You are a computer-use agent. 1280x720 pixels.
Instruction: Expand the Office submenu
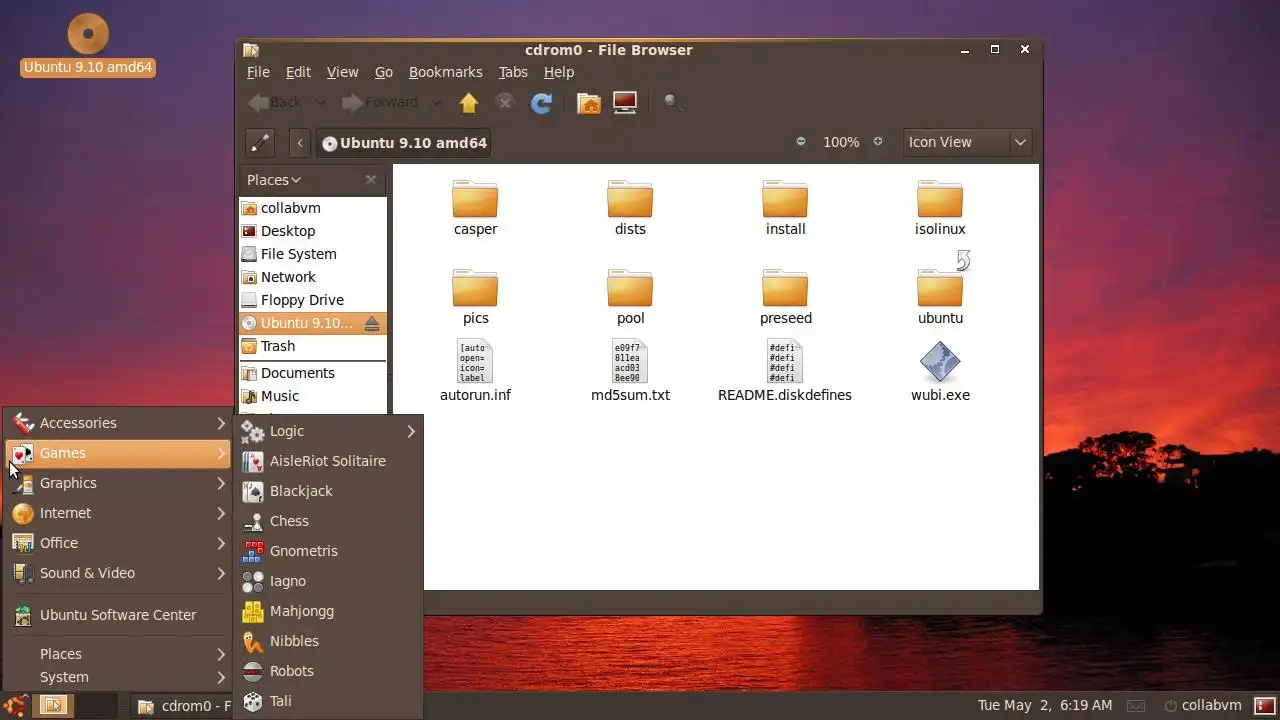118,543
